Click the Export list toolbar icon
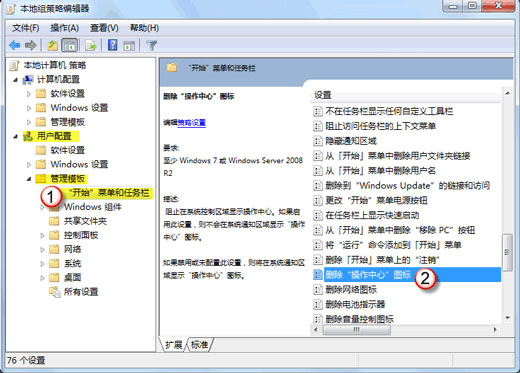 91,45
